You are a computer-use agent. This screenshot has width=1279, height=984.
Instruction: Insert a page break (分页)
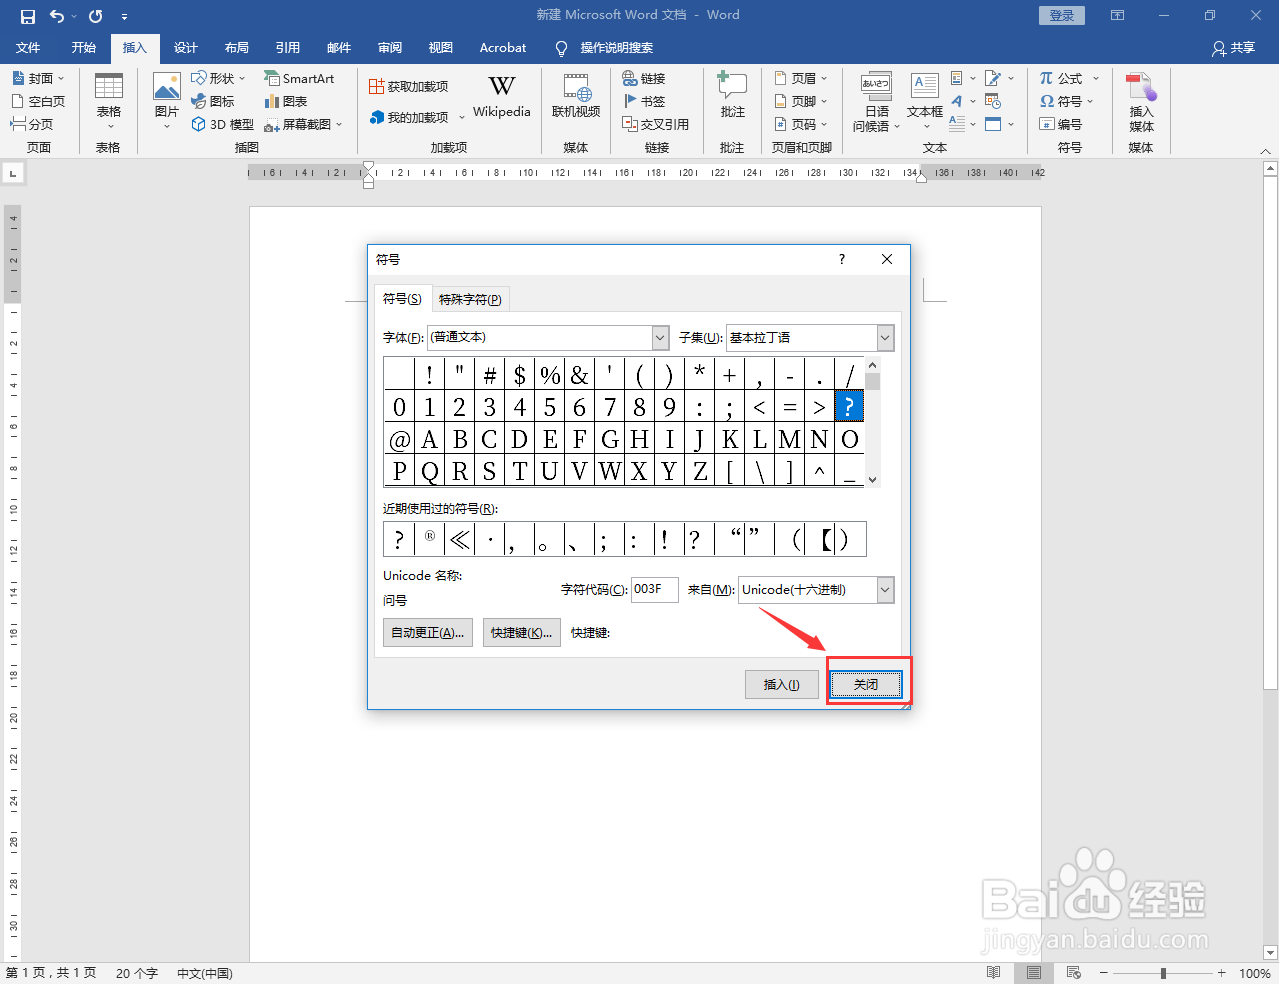[32, 124]
